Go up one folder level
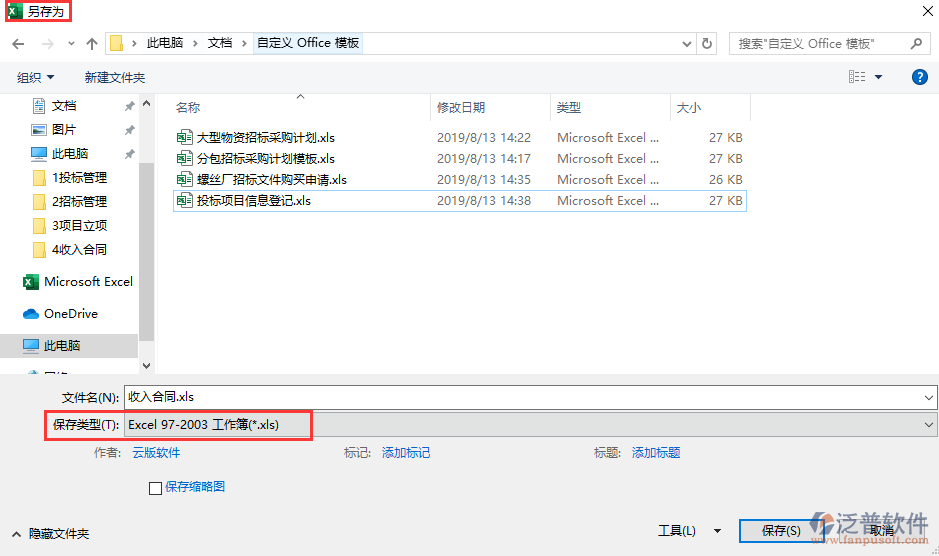939x556 pixels. pos(92,44)
